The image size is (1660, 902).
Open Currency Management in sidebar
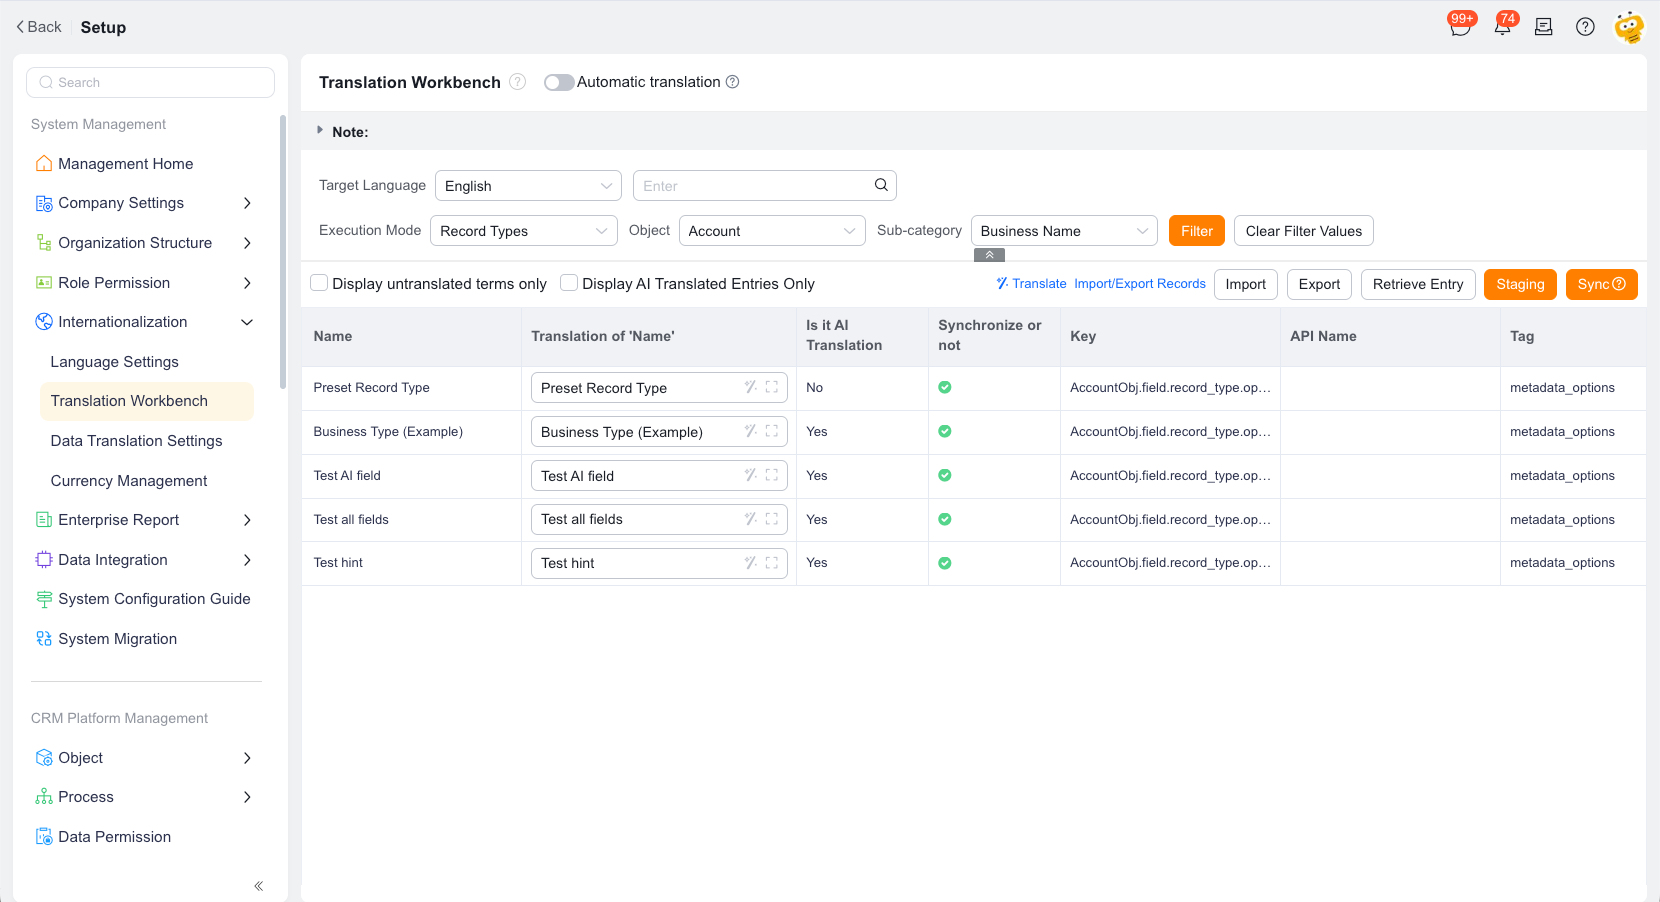[x=129, y=481]
